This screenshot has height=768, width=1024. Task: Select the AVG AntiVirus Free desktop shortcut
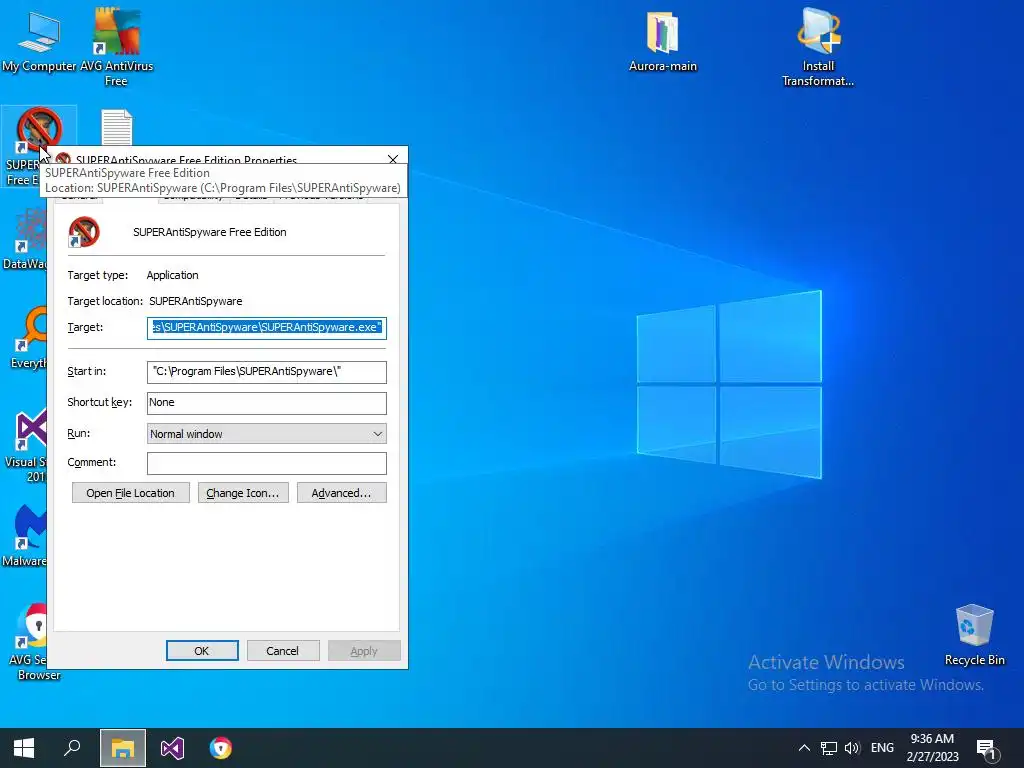point(116,46)
